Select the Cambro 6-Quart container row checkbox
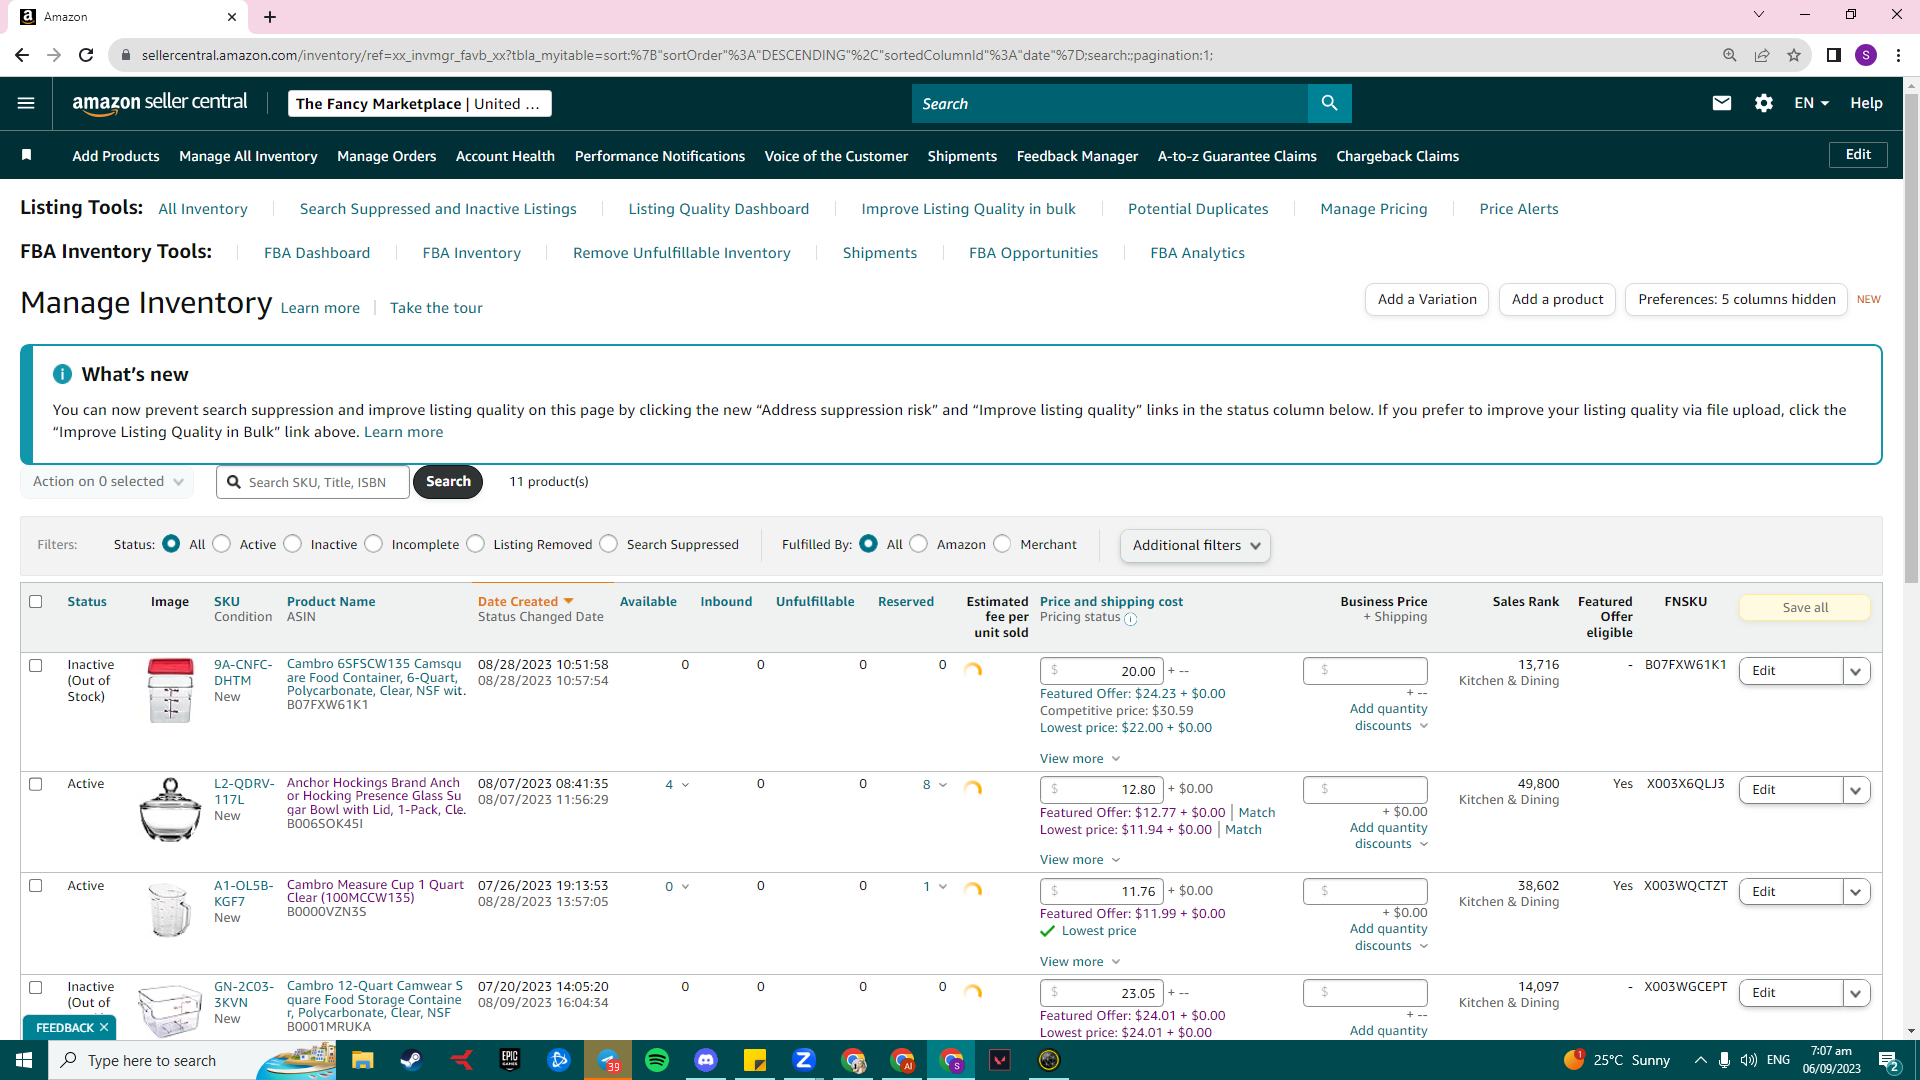 point(36,665)
